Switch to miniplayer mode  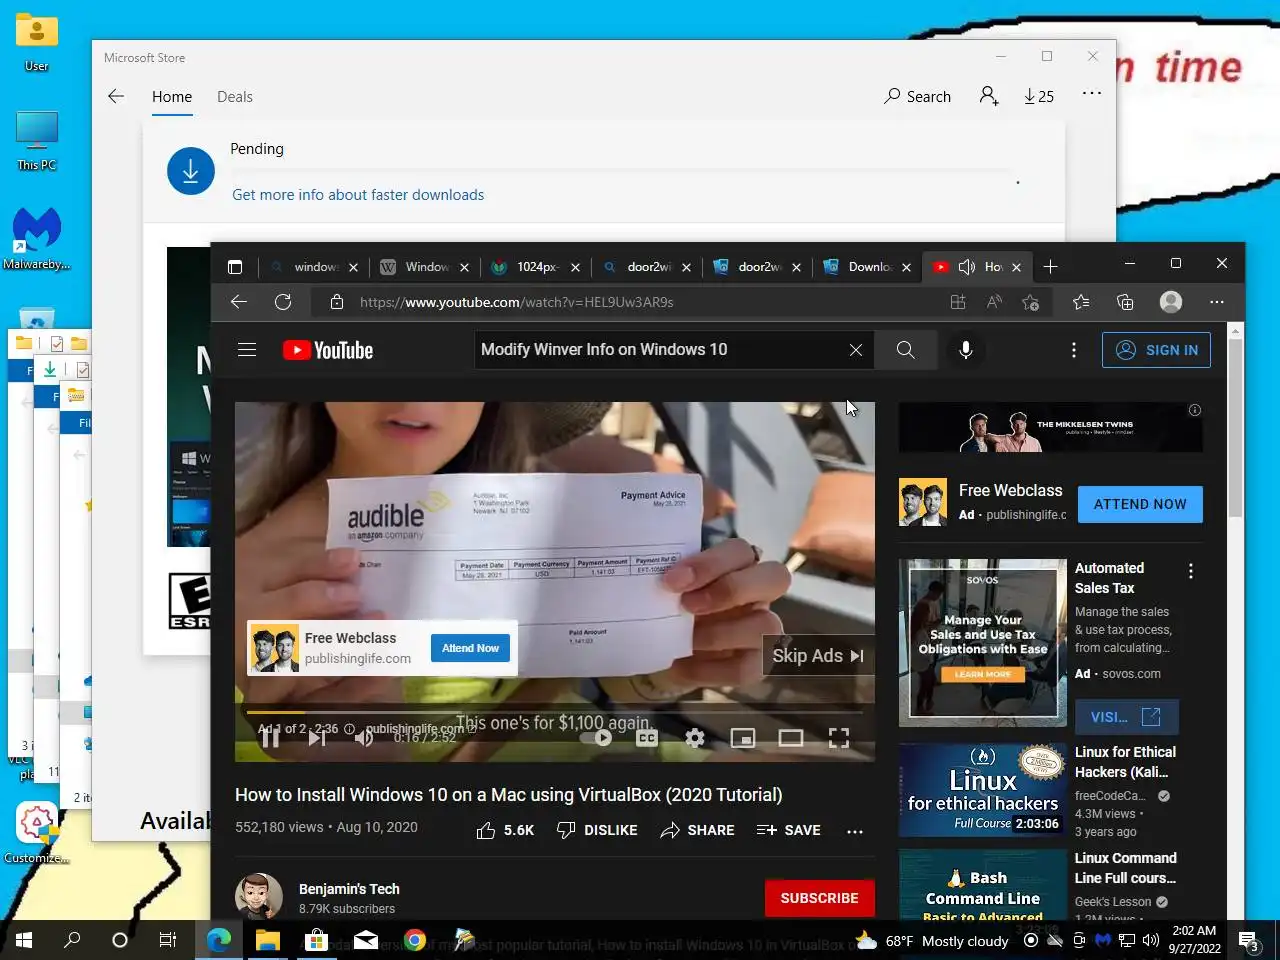point(743,738)
